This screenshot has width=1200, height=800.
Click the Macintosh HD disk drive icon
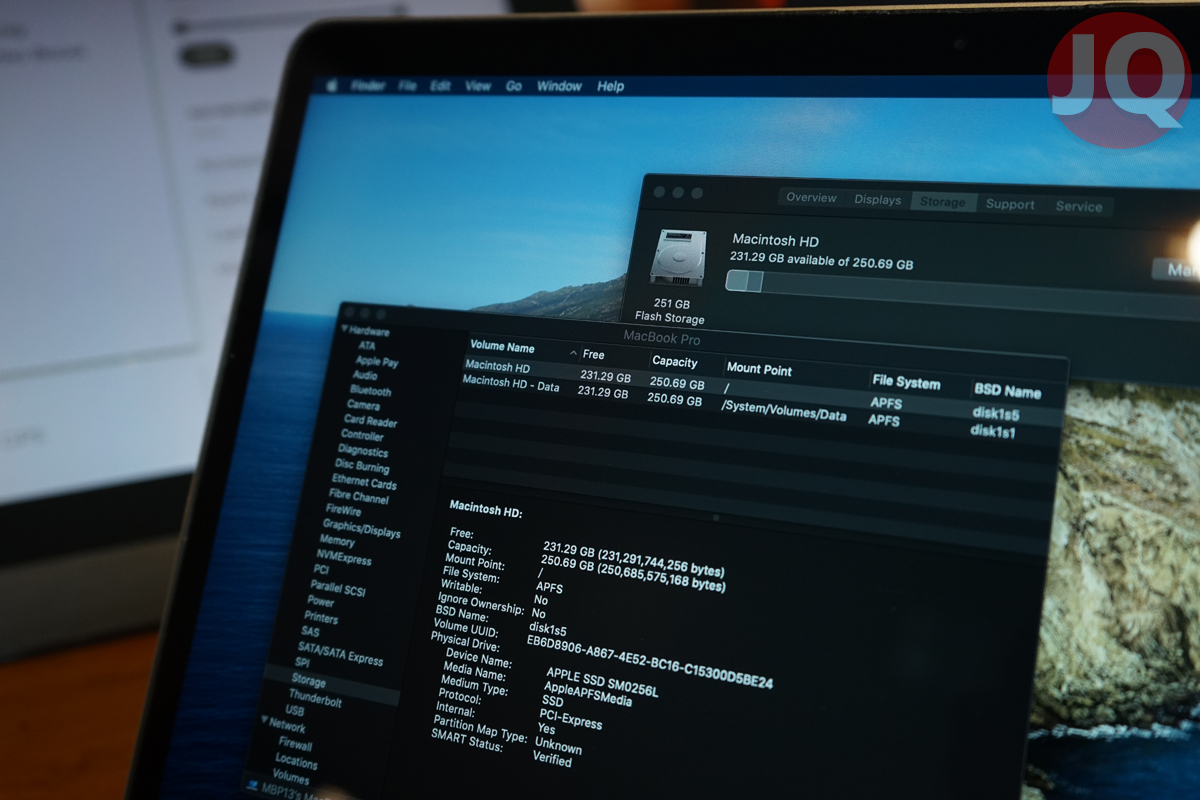coord(678,258)
